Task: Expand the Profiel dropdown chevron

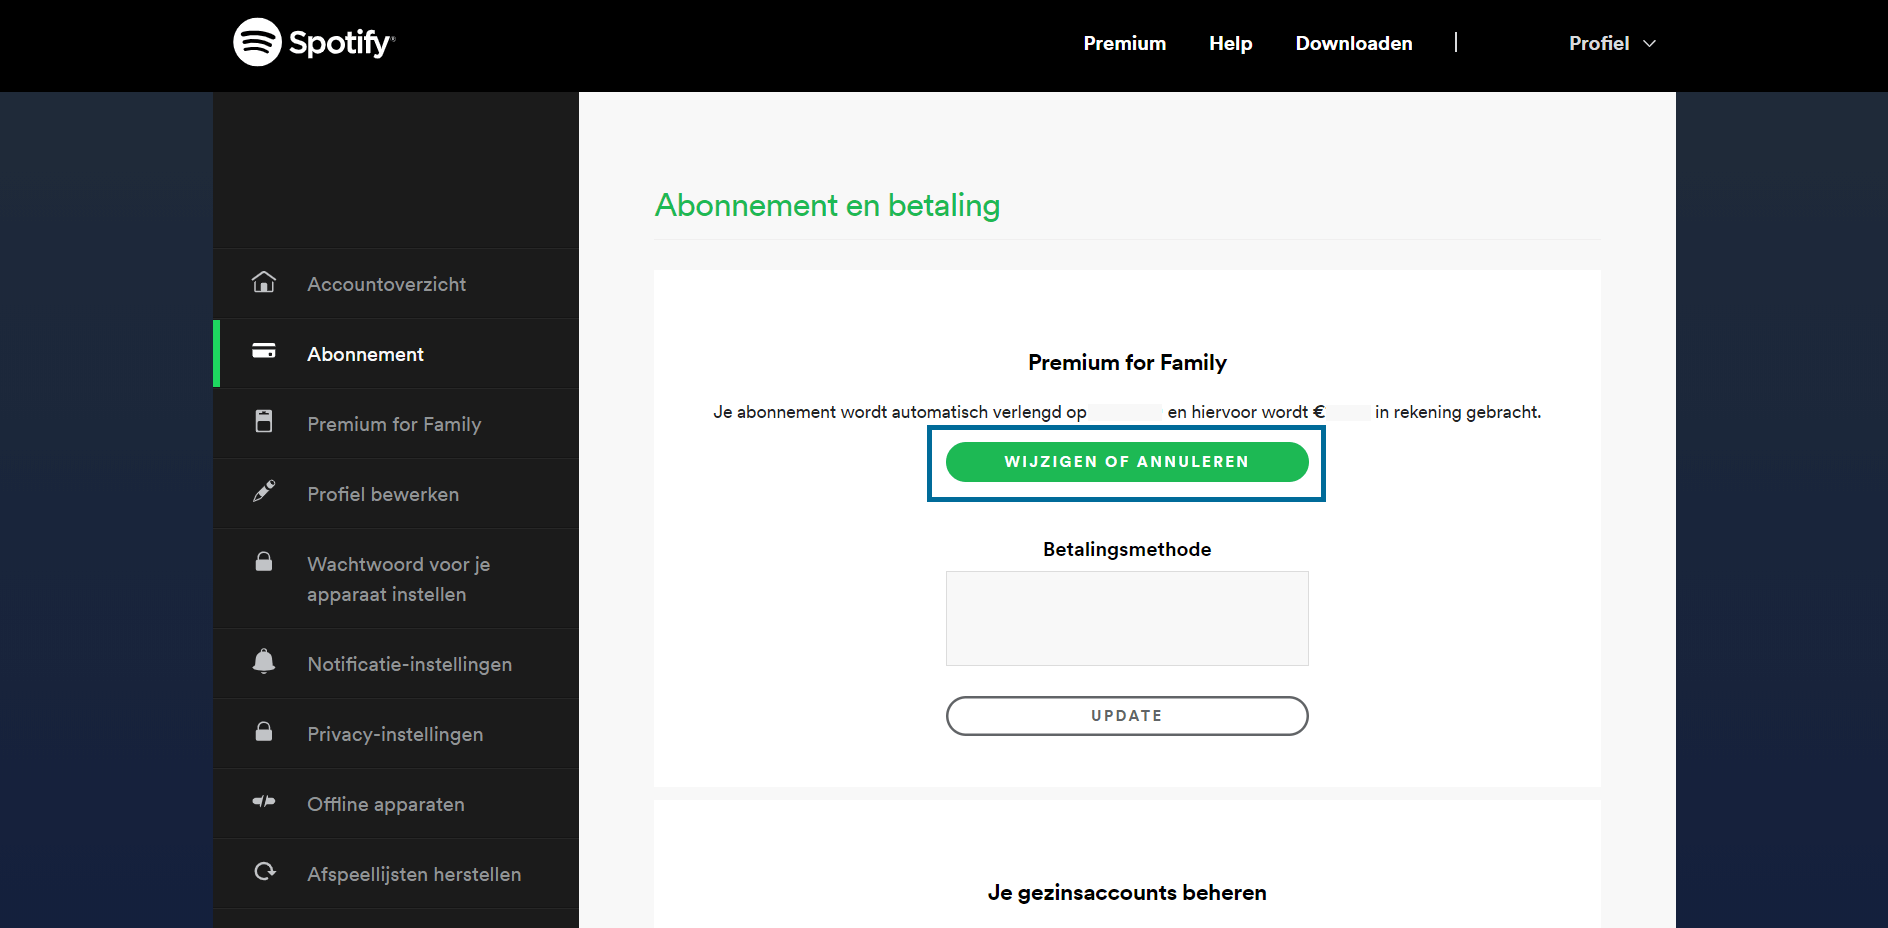Action: click(x=1650, y=43)
